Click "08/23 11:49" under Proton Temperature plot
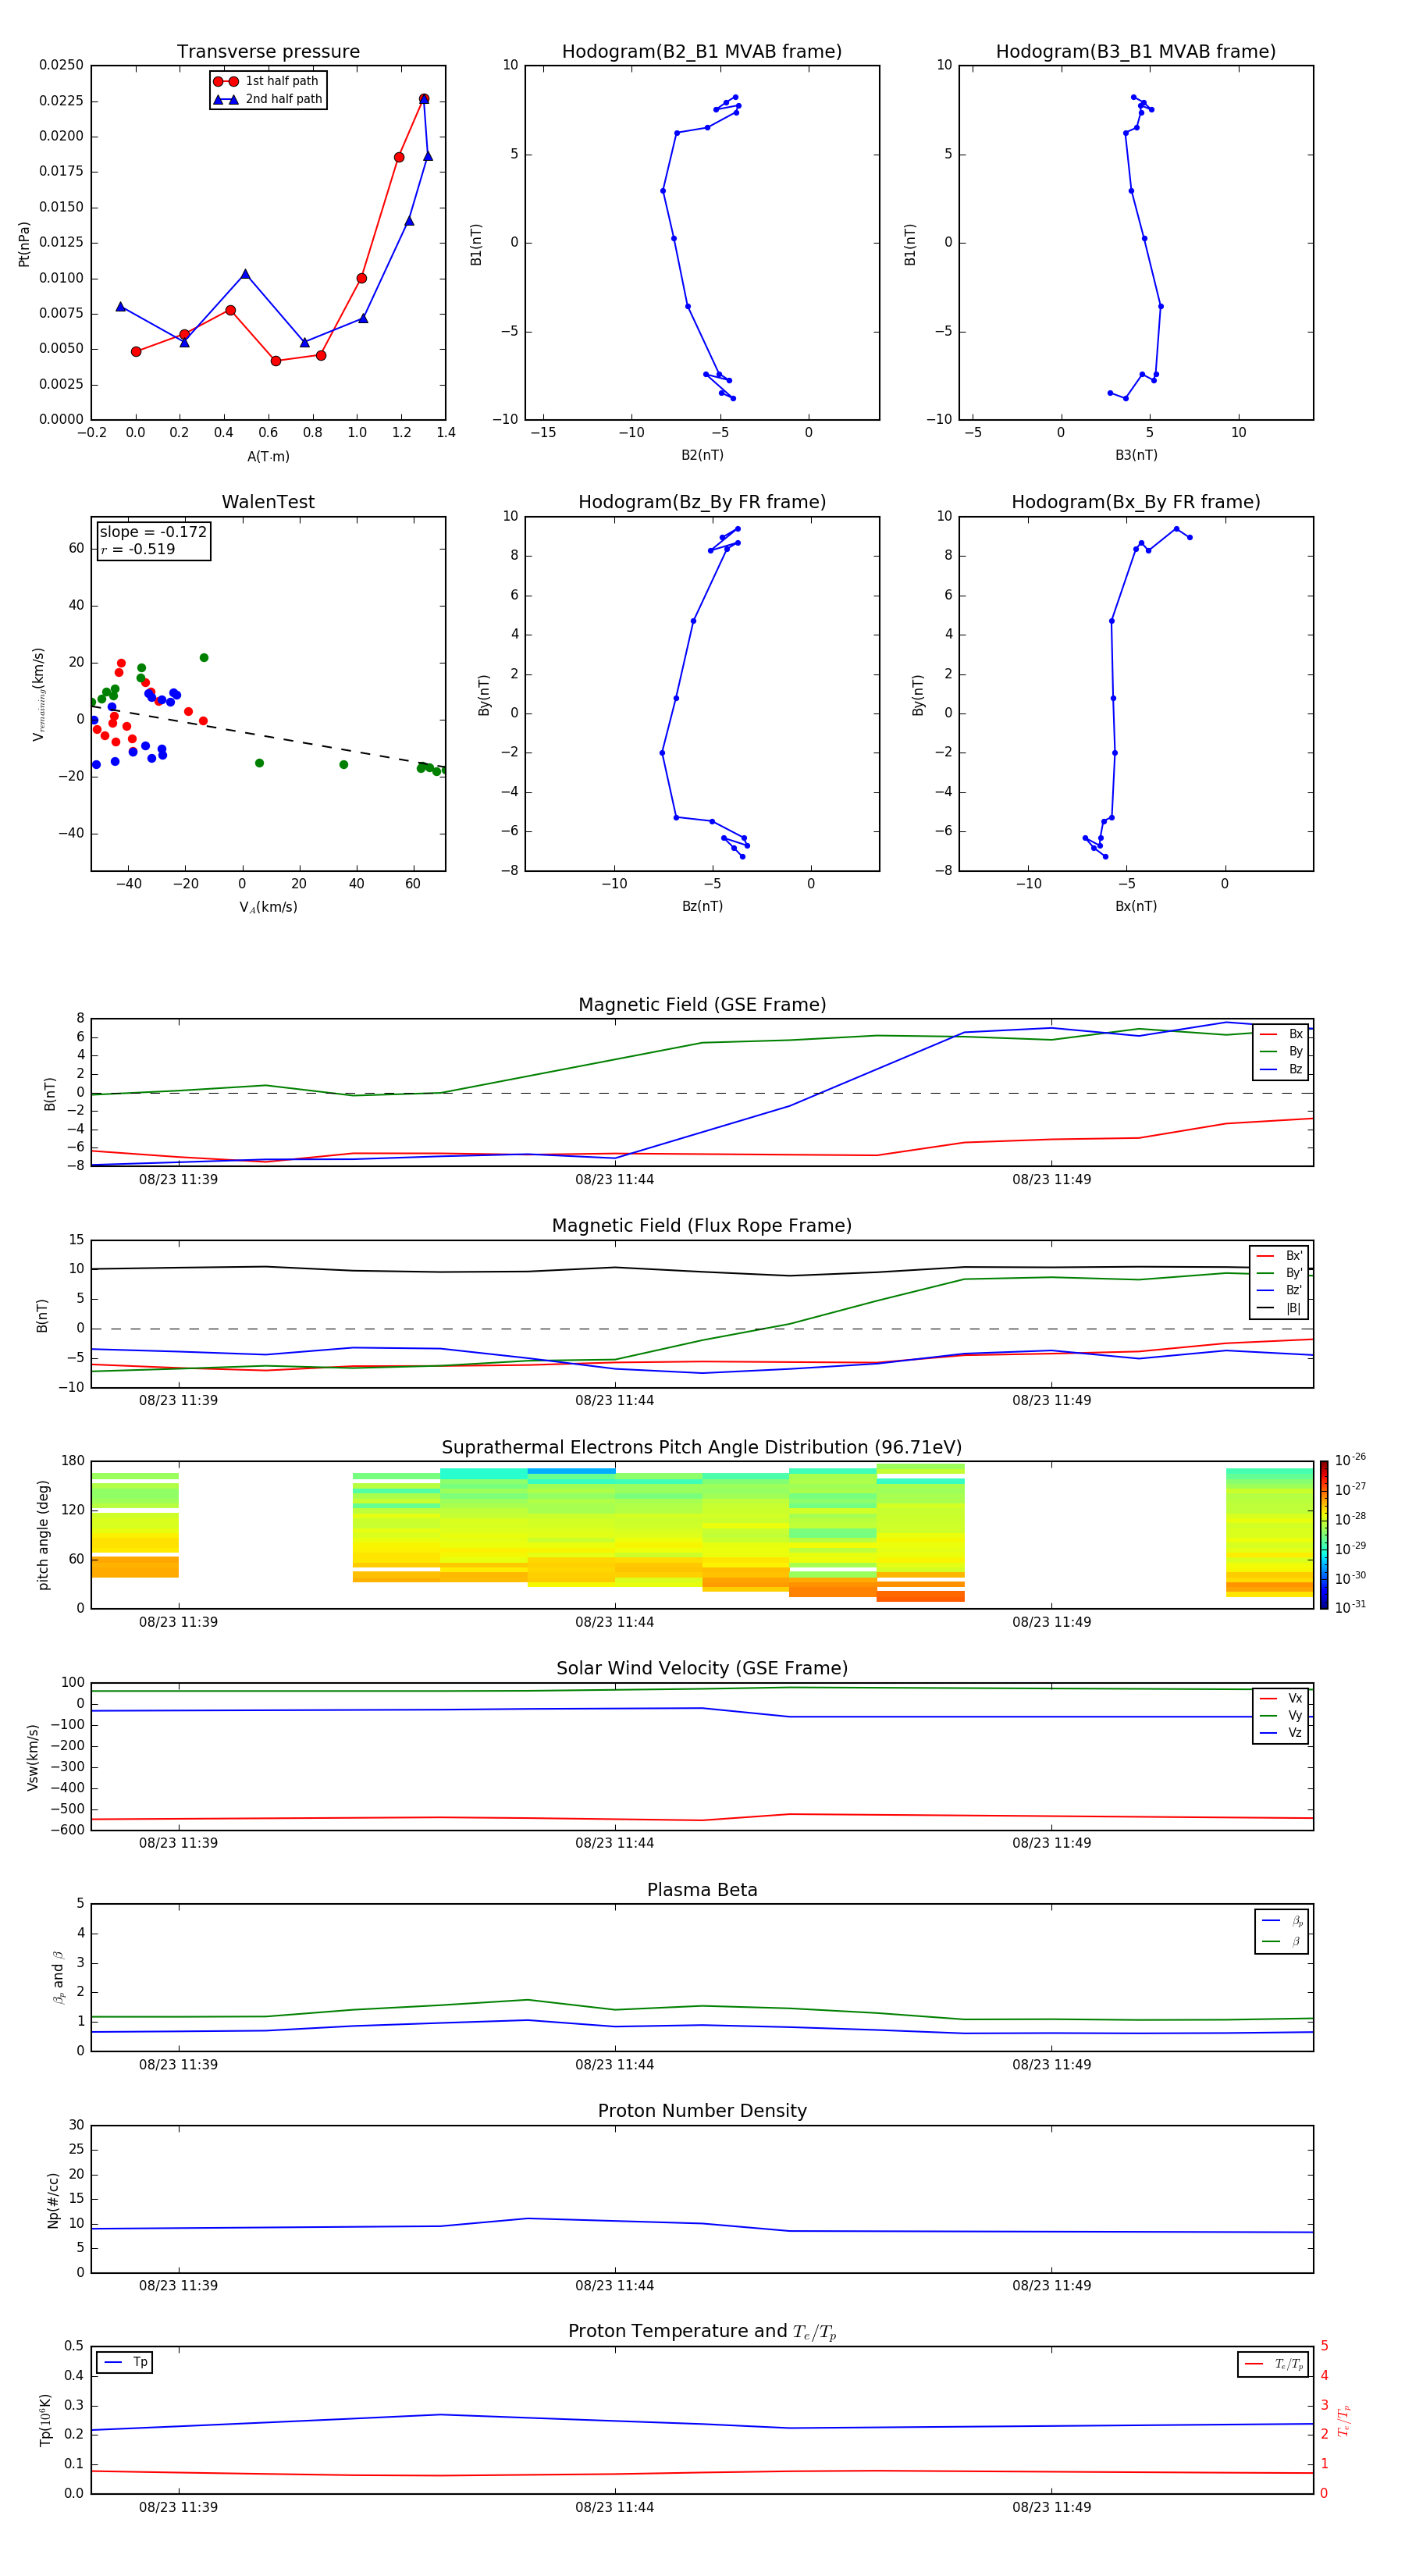This screenshot has height=2576, width=1405. [1051, 2507]
